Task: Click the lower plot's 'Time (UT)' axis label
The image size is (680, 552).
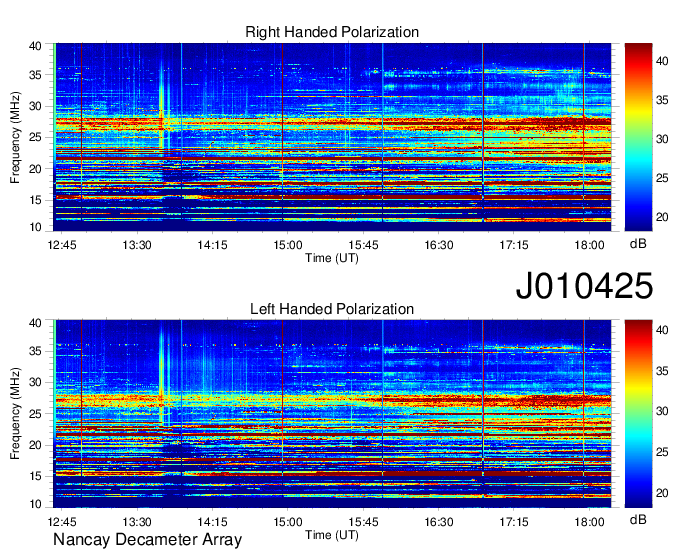Action: 332,535
